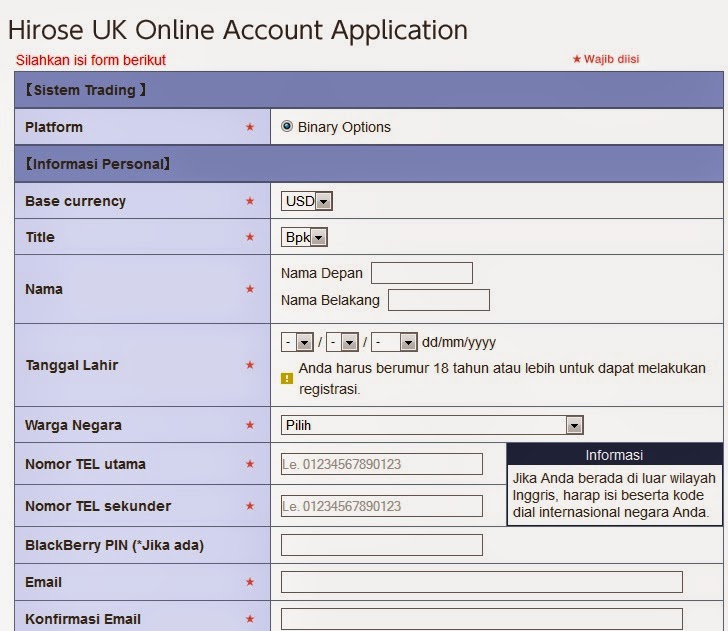Screen dimensions: 728x631
Task: Open the Bpk title dropdown
Action: click(304, 237)
